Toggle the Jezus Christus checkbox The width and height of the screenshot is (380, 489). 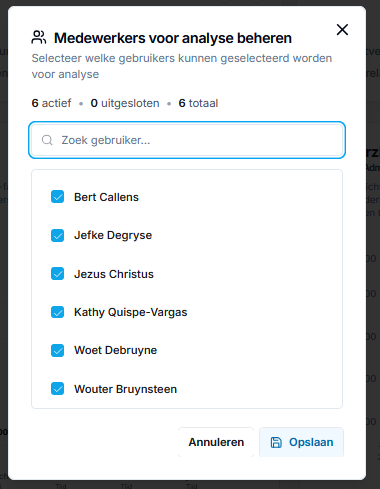57,274
